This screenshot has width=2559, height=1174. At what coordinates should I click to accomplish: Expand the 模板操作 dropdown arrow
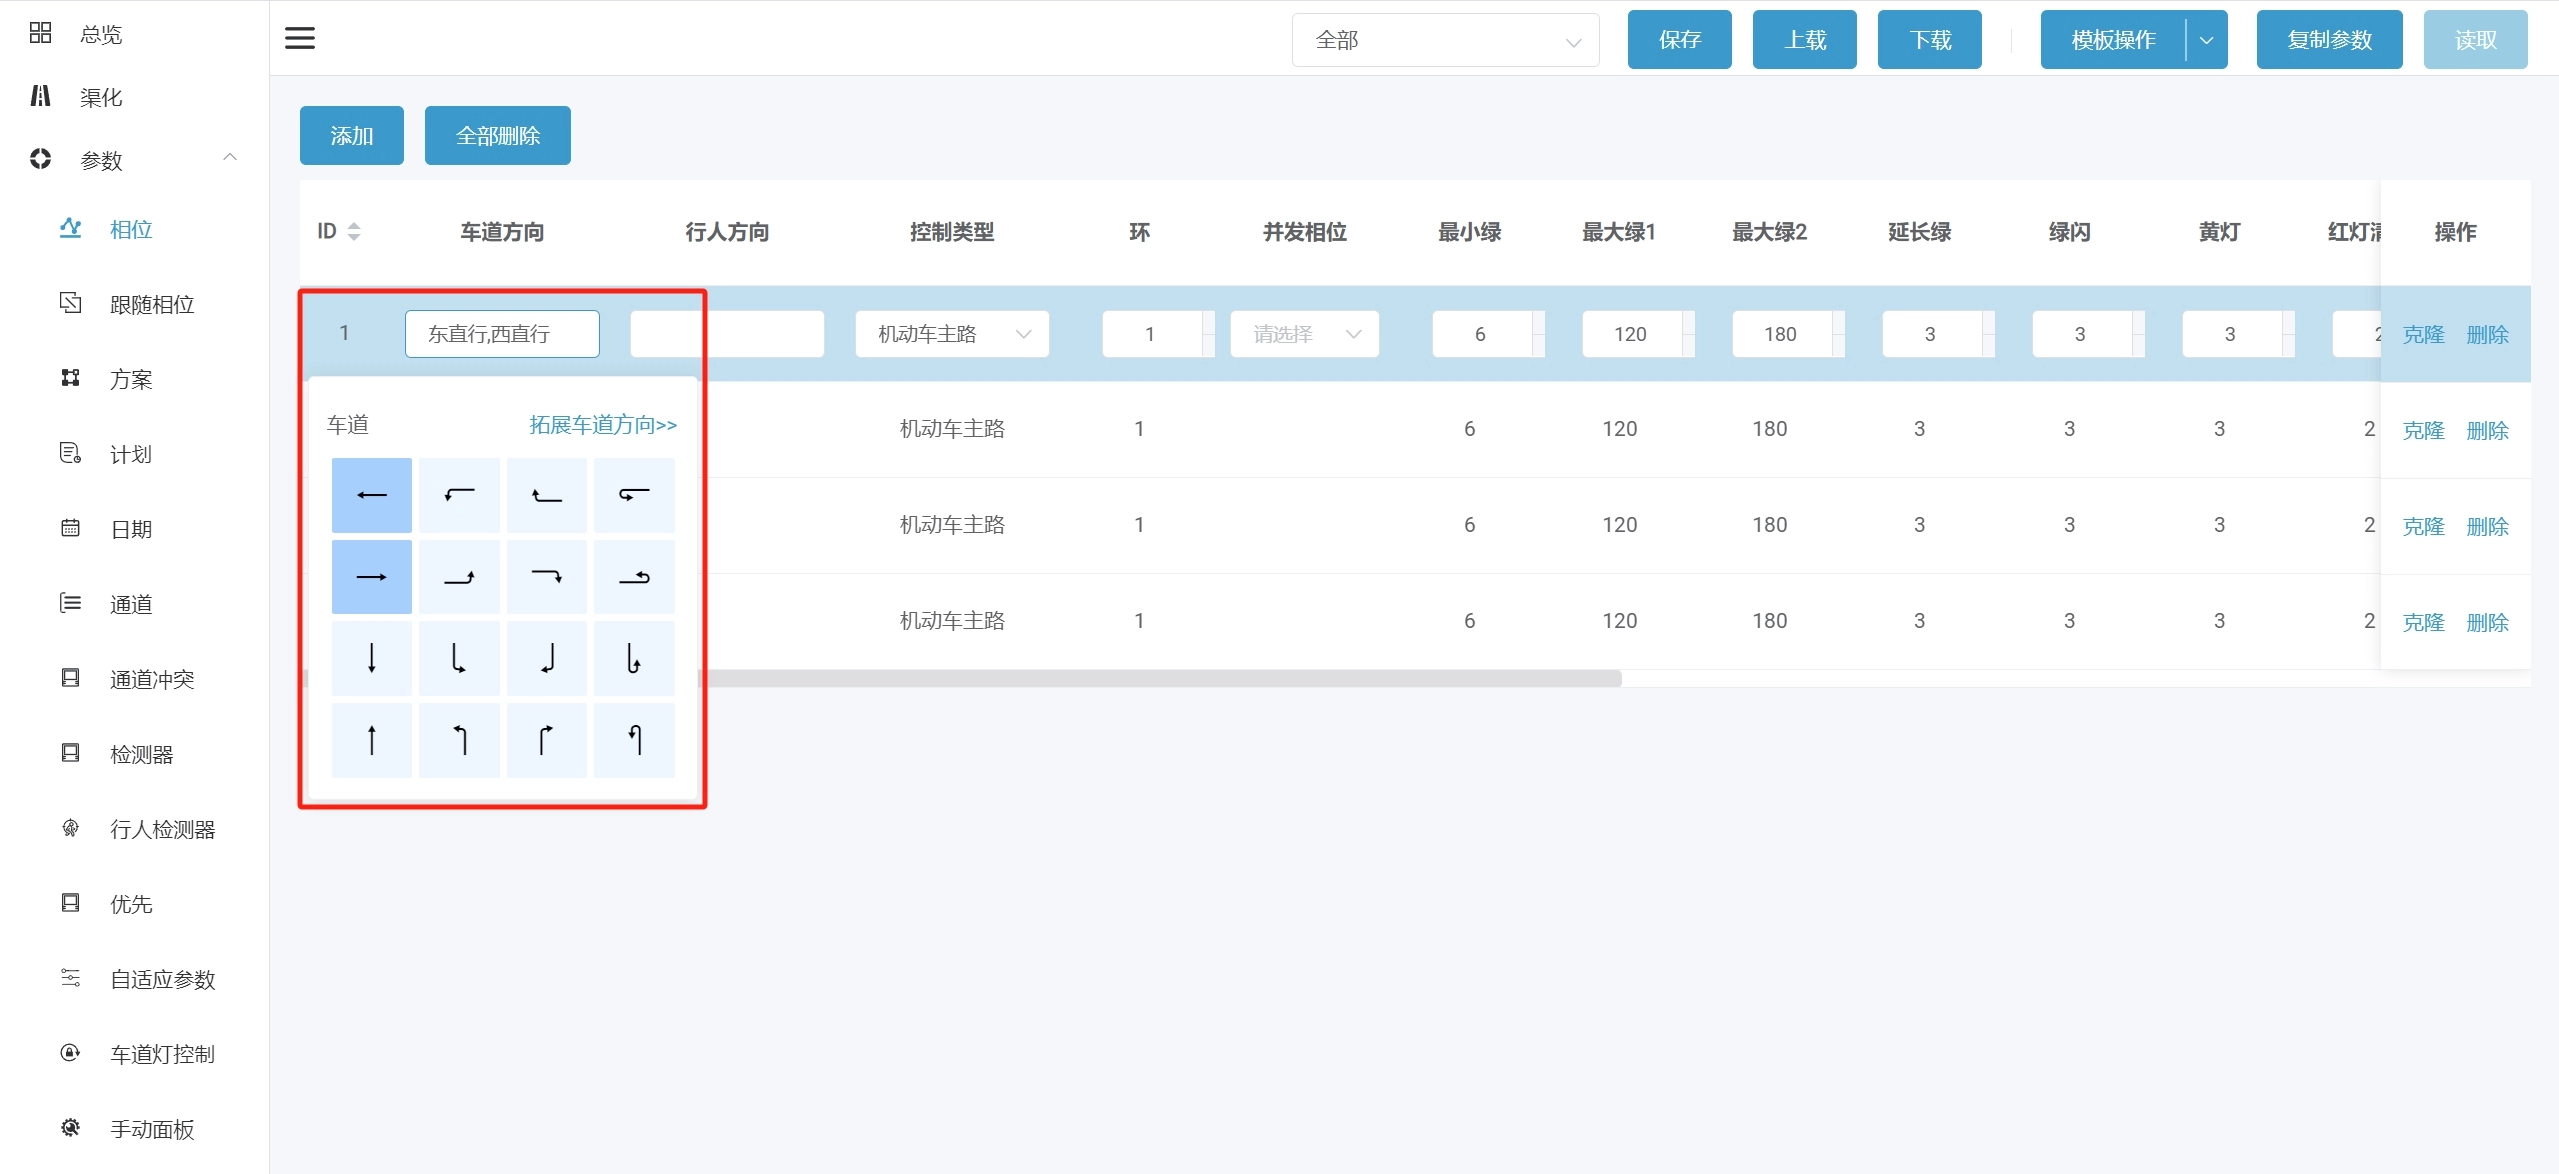2206,40
